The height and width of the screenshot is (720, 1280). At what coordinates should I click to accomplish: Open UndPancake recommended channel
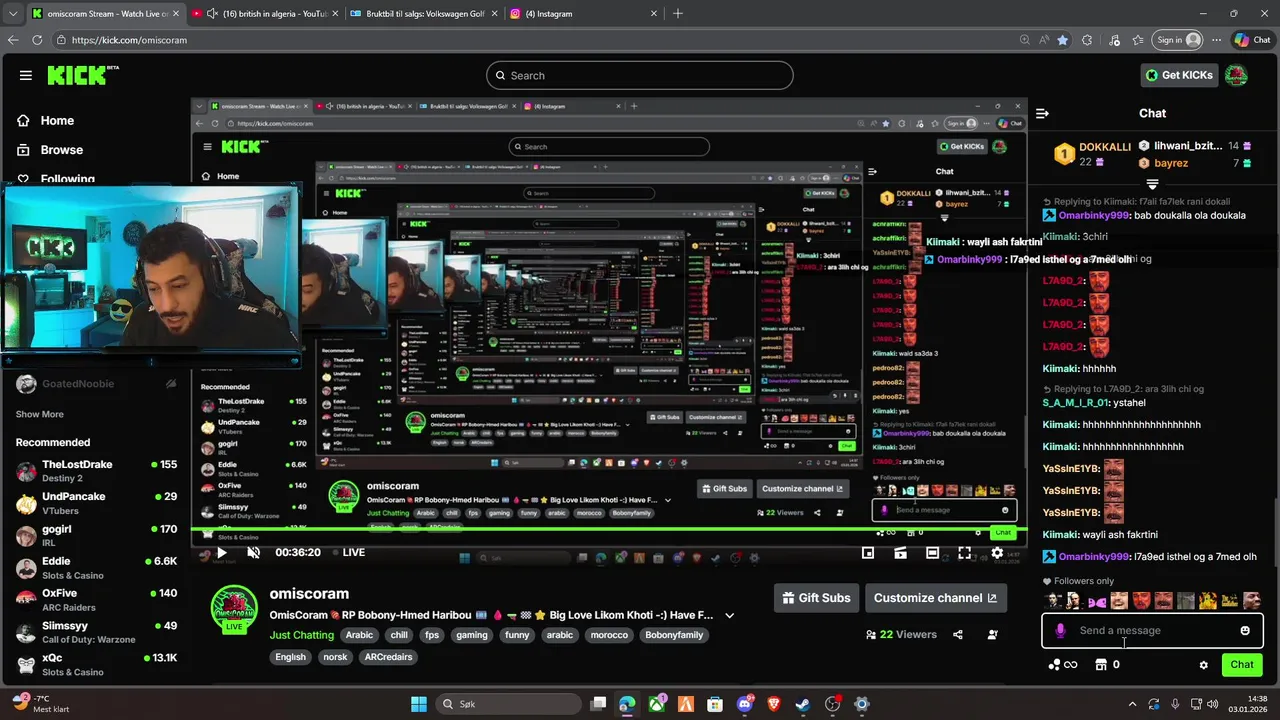click(x=96, y=503)
